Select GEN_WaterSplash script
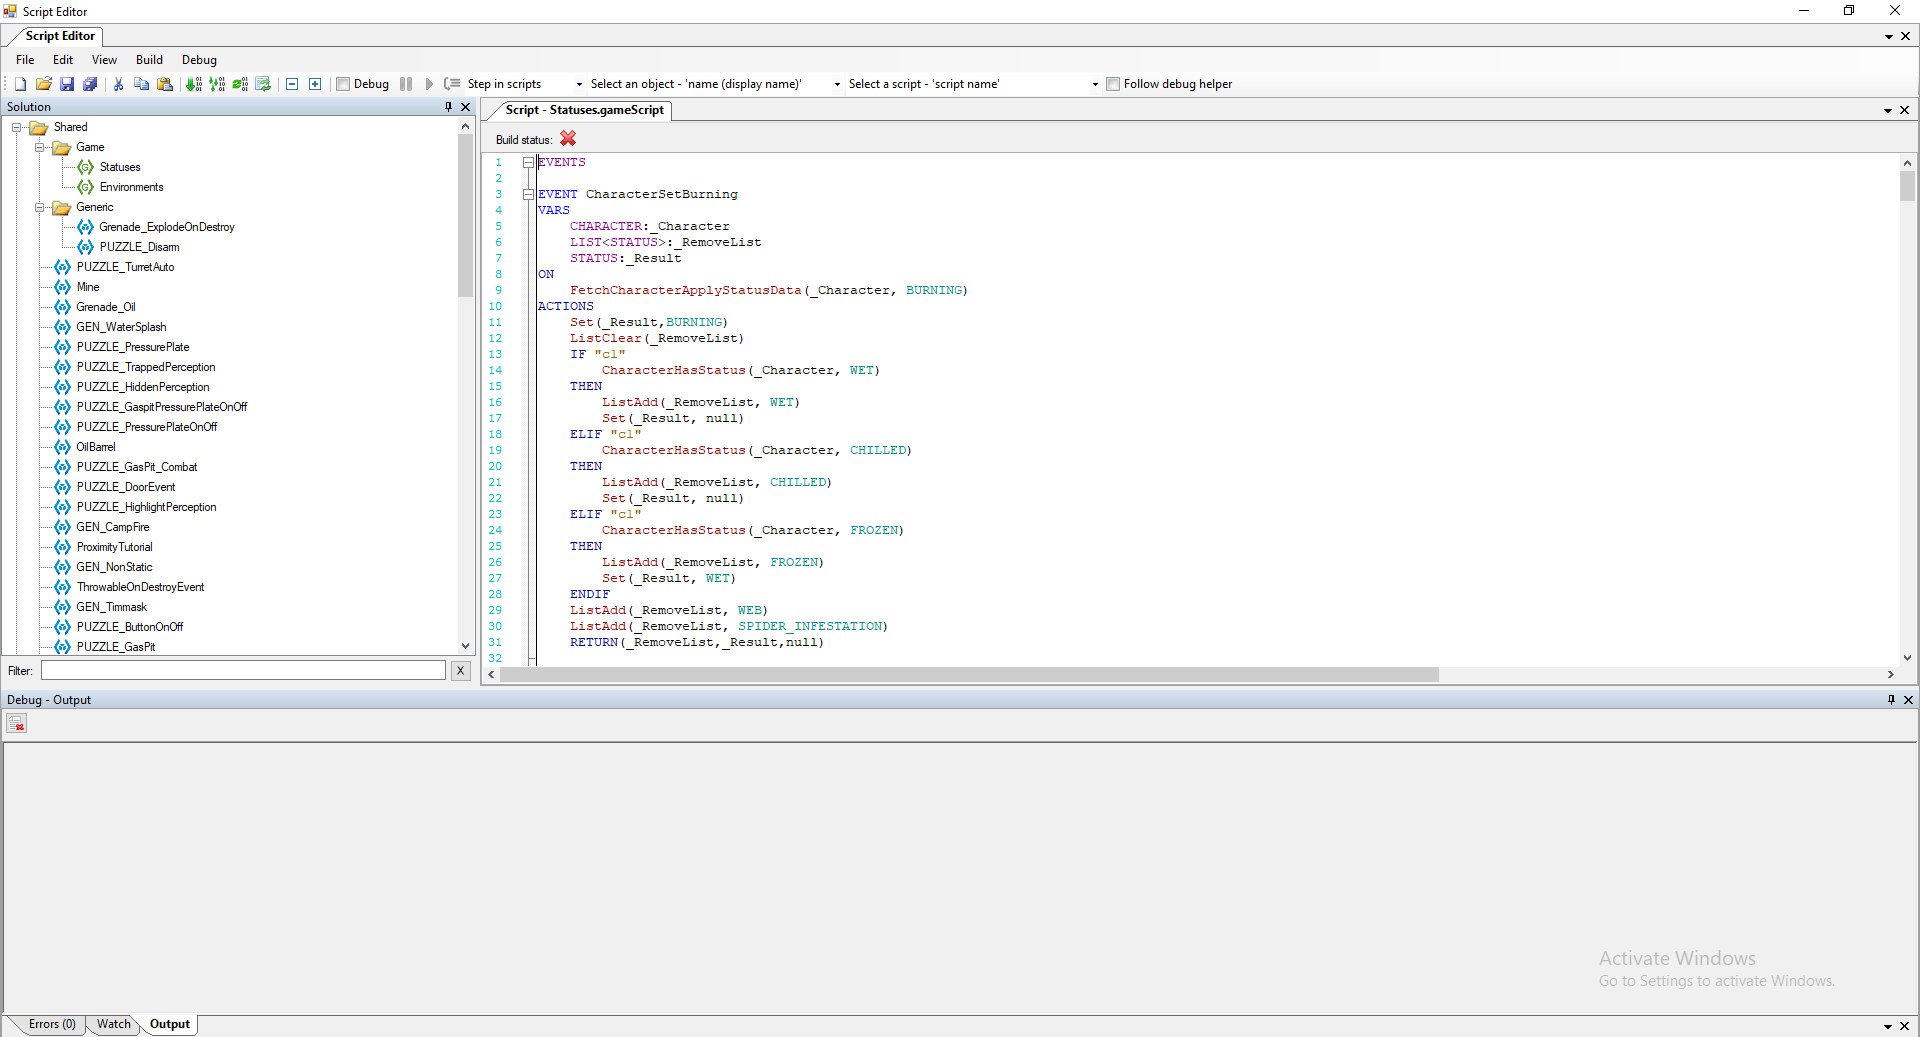1920x1037 pixels. (x=121, y=327)
